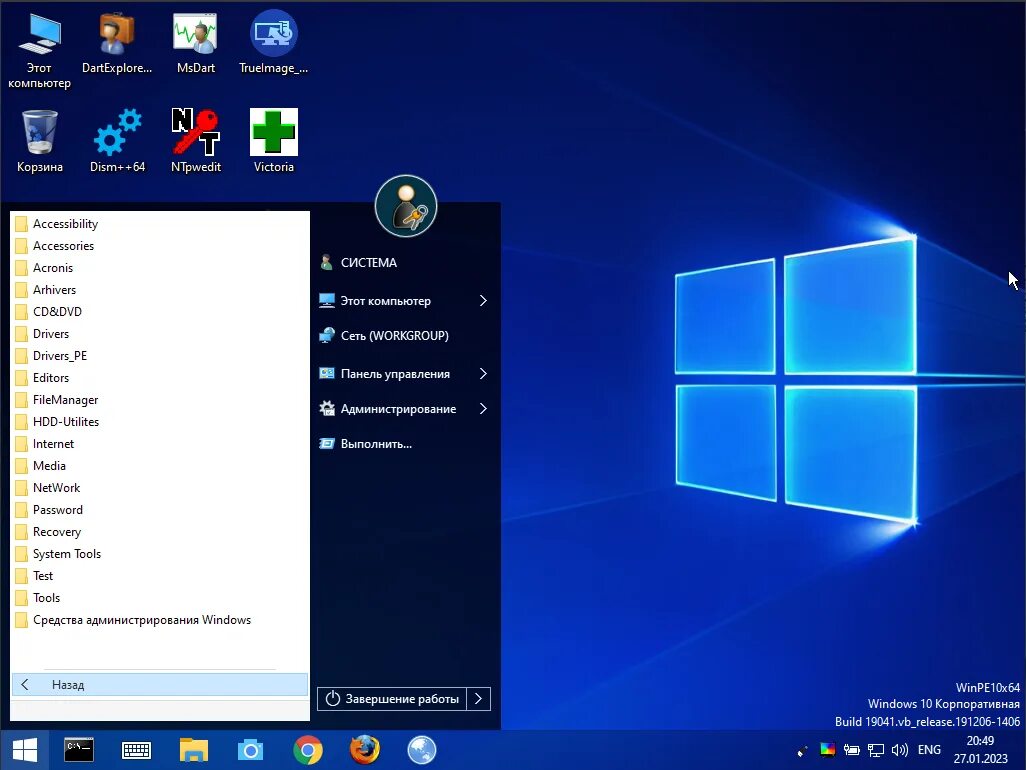The image size is (1026, 770).
Task: Launch the Dism++64 gear icon
Action: (117, 141)
